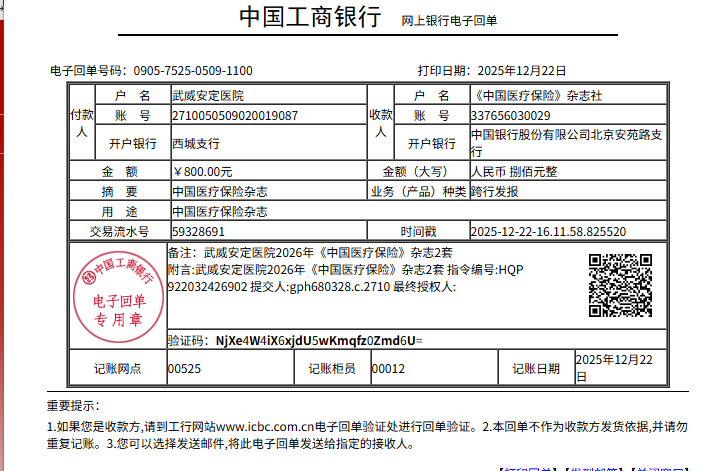Click the business type 跨行发报 cell
This screenshot has height=471, width=710.
(x=494, y=191)
